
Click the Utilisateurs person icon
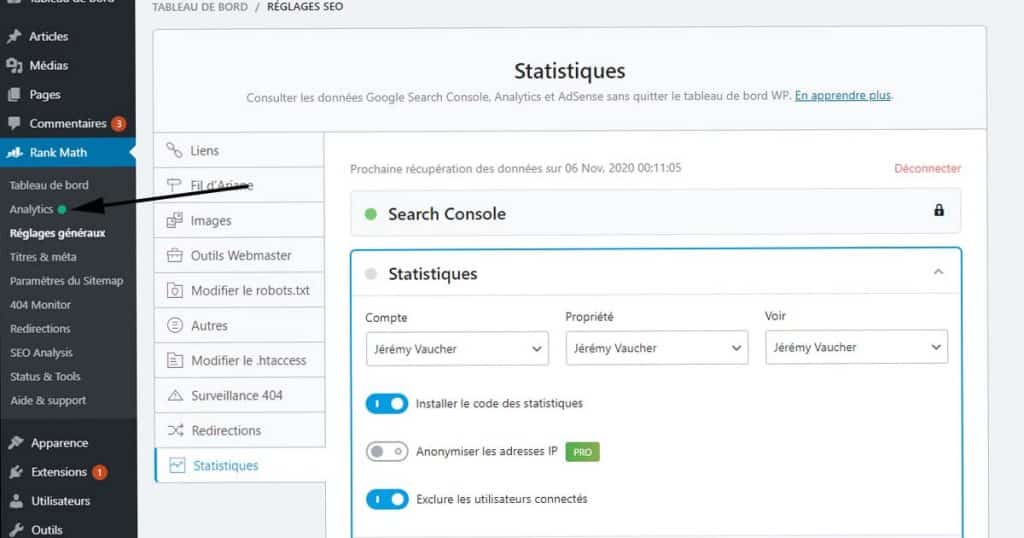[x=16, y=501]
